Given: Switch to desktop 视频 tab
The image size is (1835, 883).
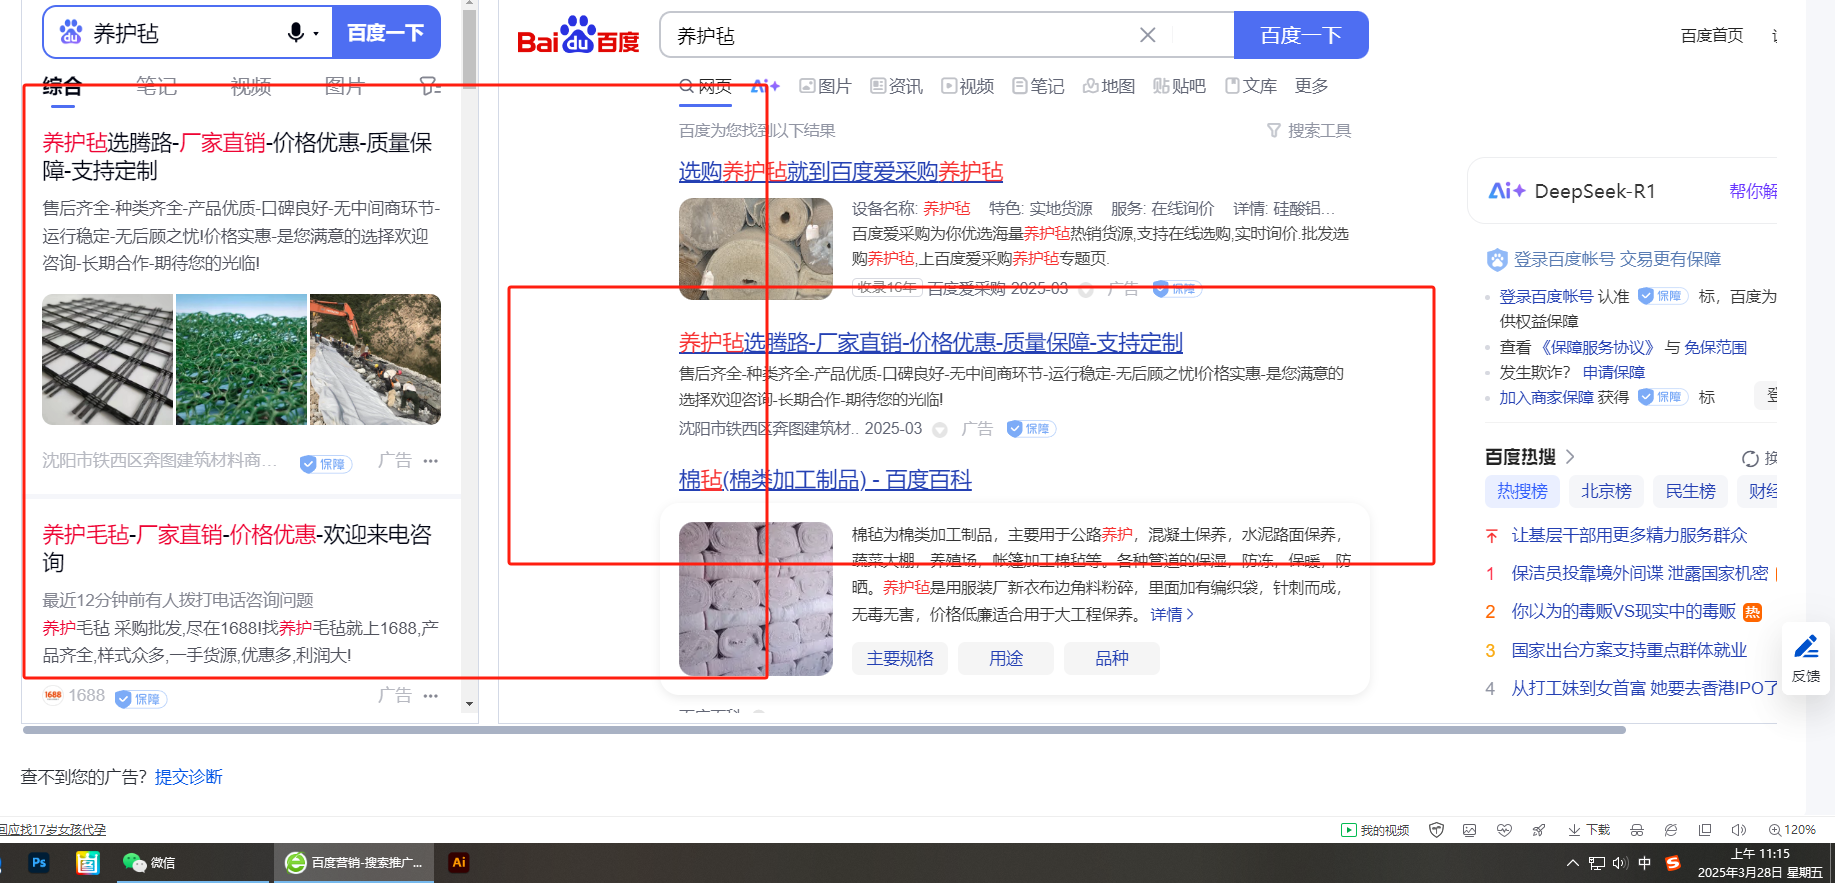Looking at the screenshot, I should (967, 87).
